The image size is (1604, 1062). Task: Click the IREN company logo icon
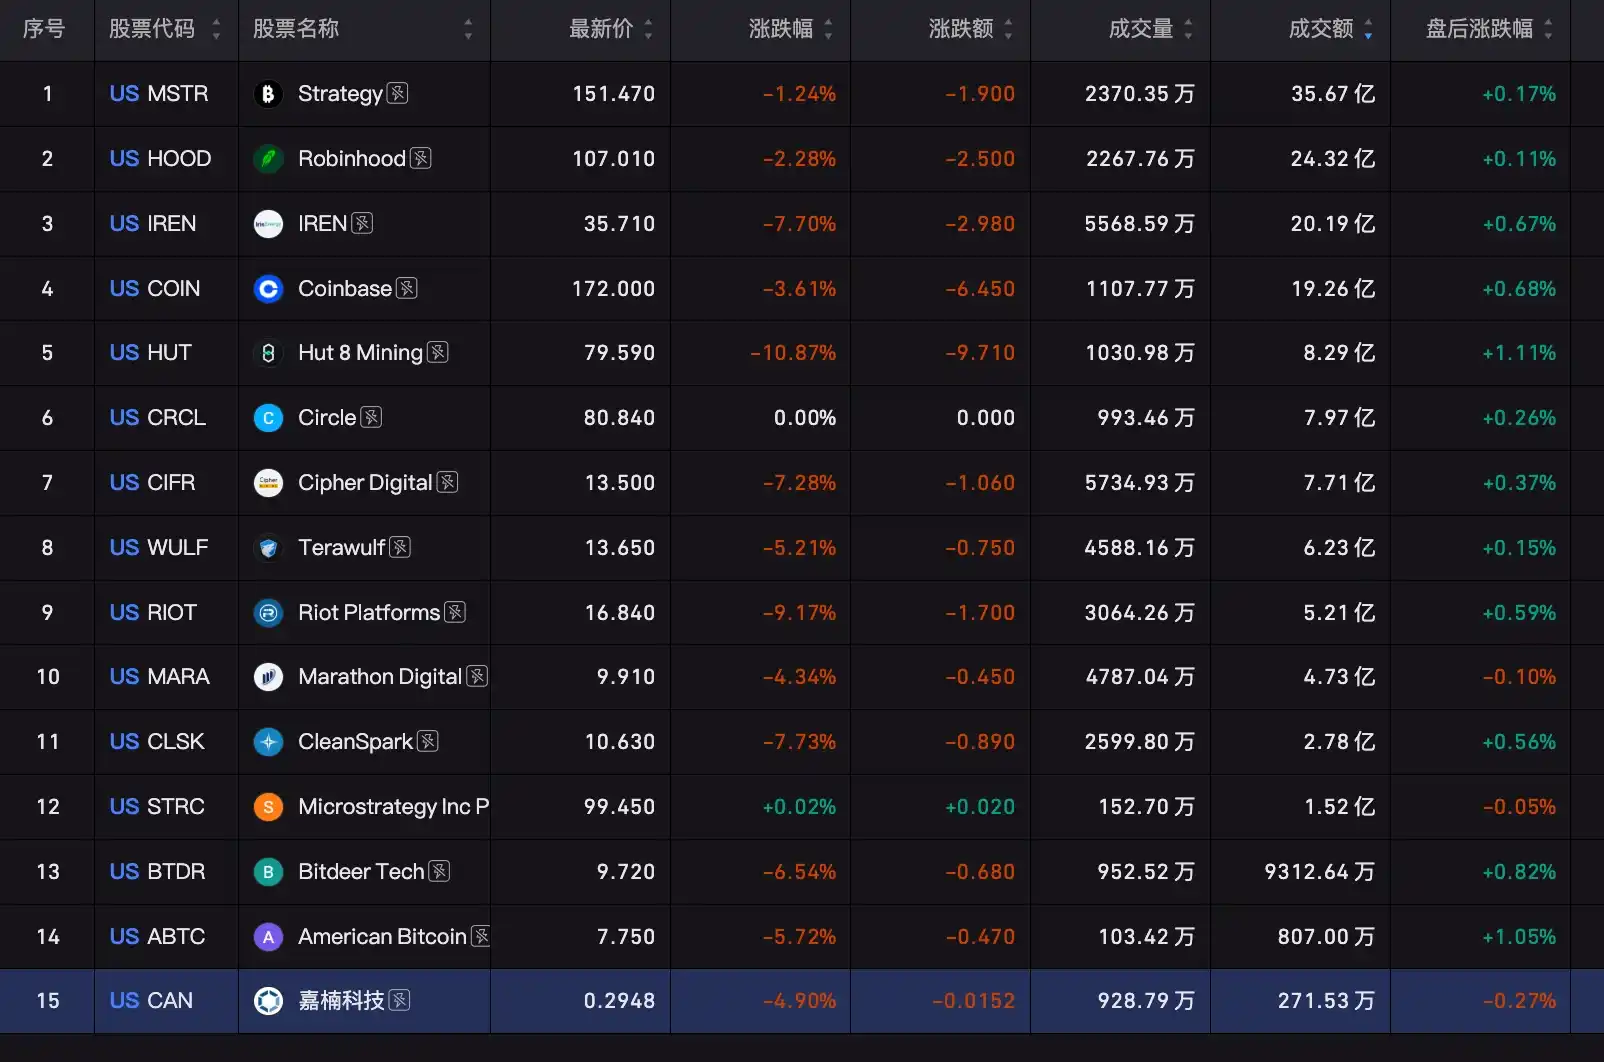click(268, 224)
